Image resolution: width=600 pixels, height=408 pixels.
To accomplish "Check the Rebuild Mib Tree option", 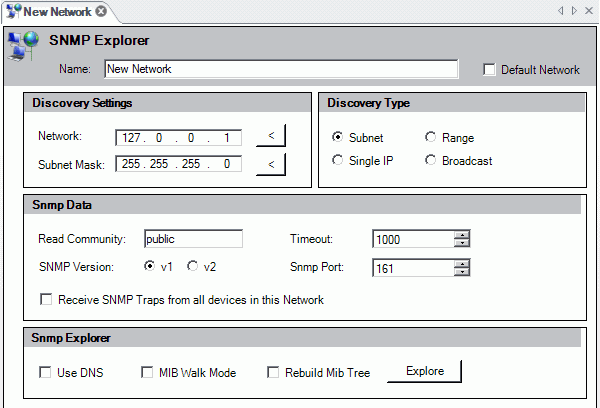I will click(273, 373).
